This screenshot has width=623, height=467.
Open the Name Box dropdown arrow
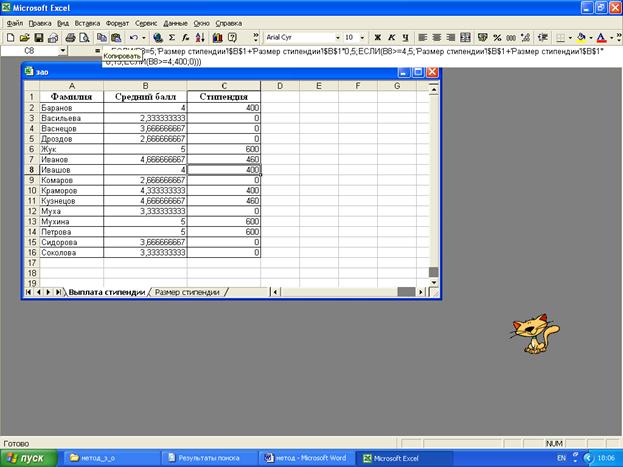63,51
